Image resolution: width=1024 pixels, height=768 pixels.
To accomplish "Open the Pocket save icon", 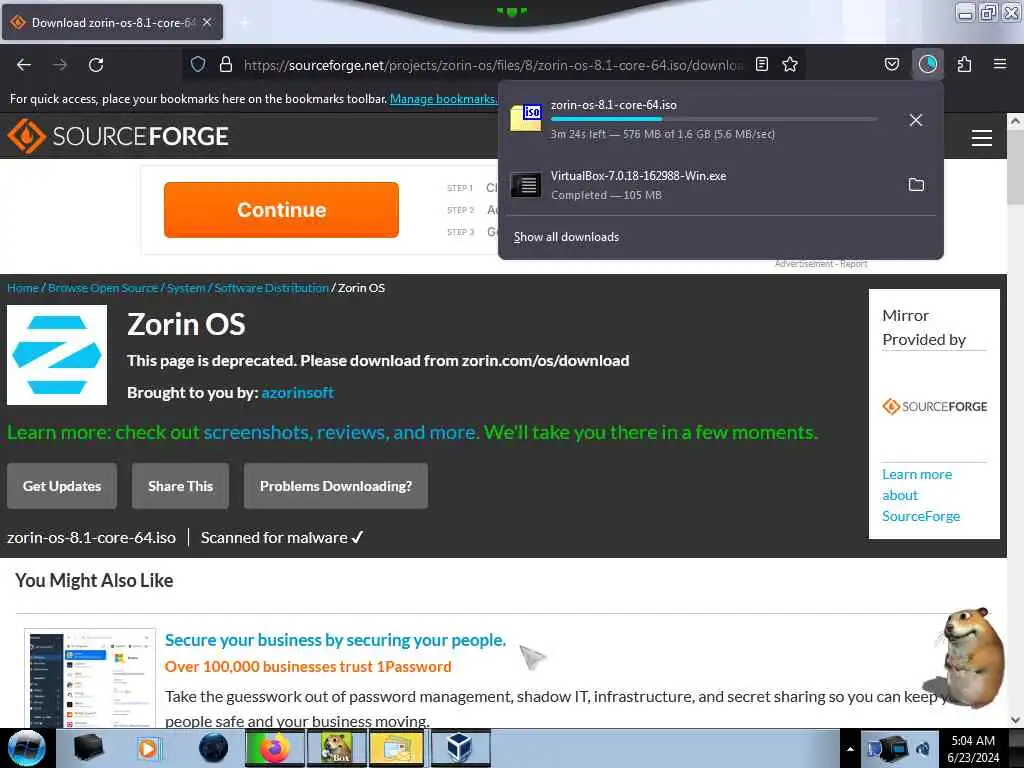I will pyautogui.click(x=891, y=64).
